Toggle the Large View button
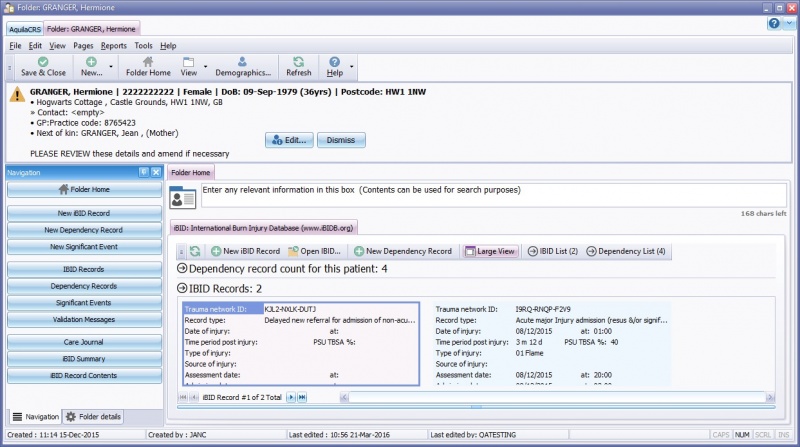 (x=491, y=251)
